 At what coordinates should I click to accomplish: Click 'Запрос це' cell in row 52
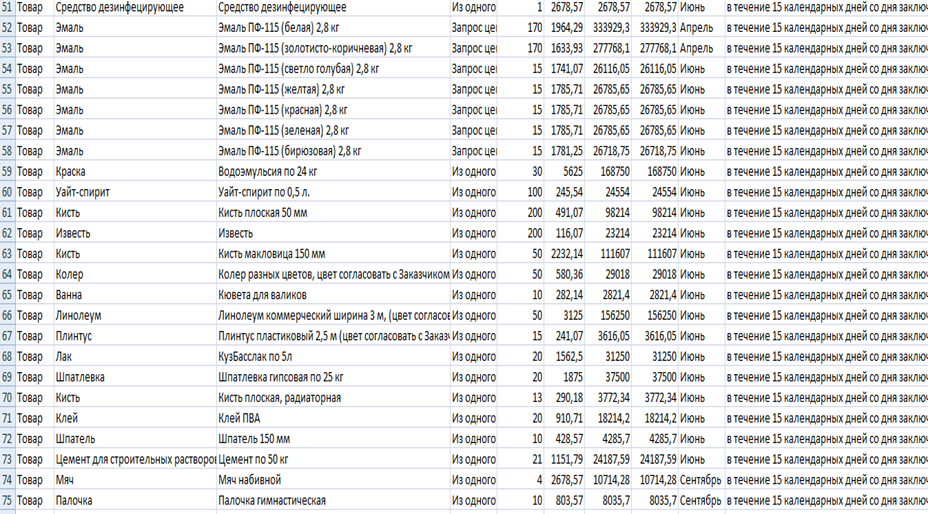[474, 28]
